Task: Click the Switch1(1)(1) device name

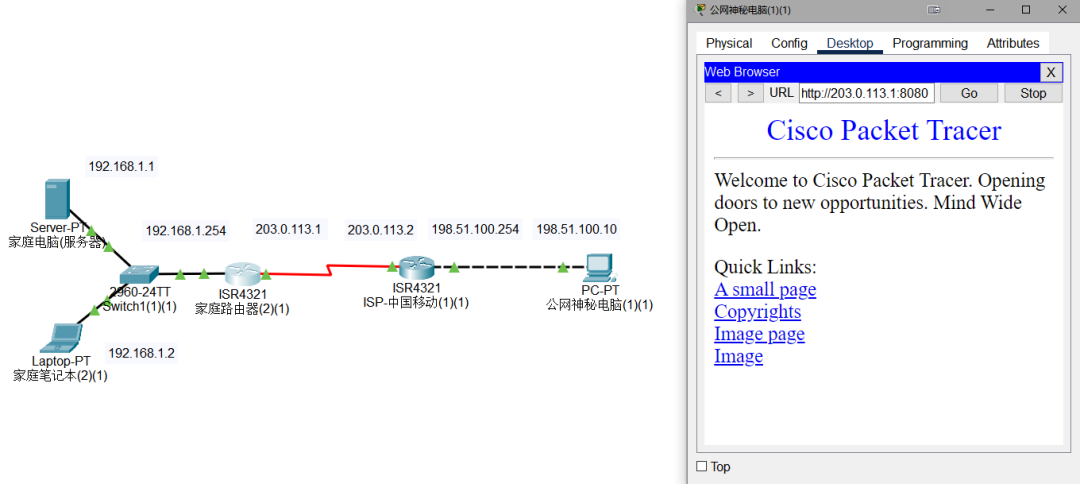Action: (140, 306)
